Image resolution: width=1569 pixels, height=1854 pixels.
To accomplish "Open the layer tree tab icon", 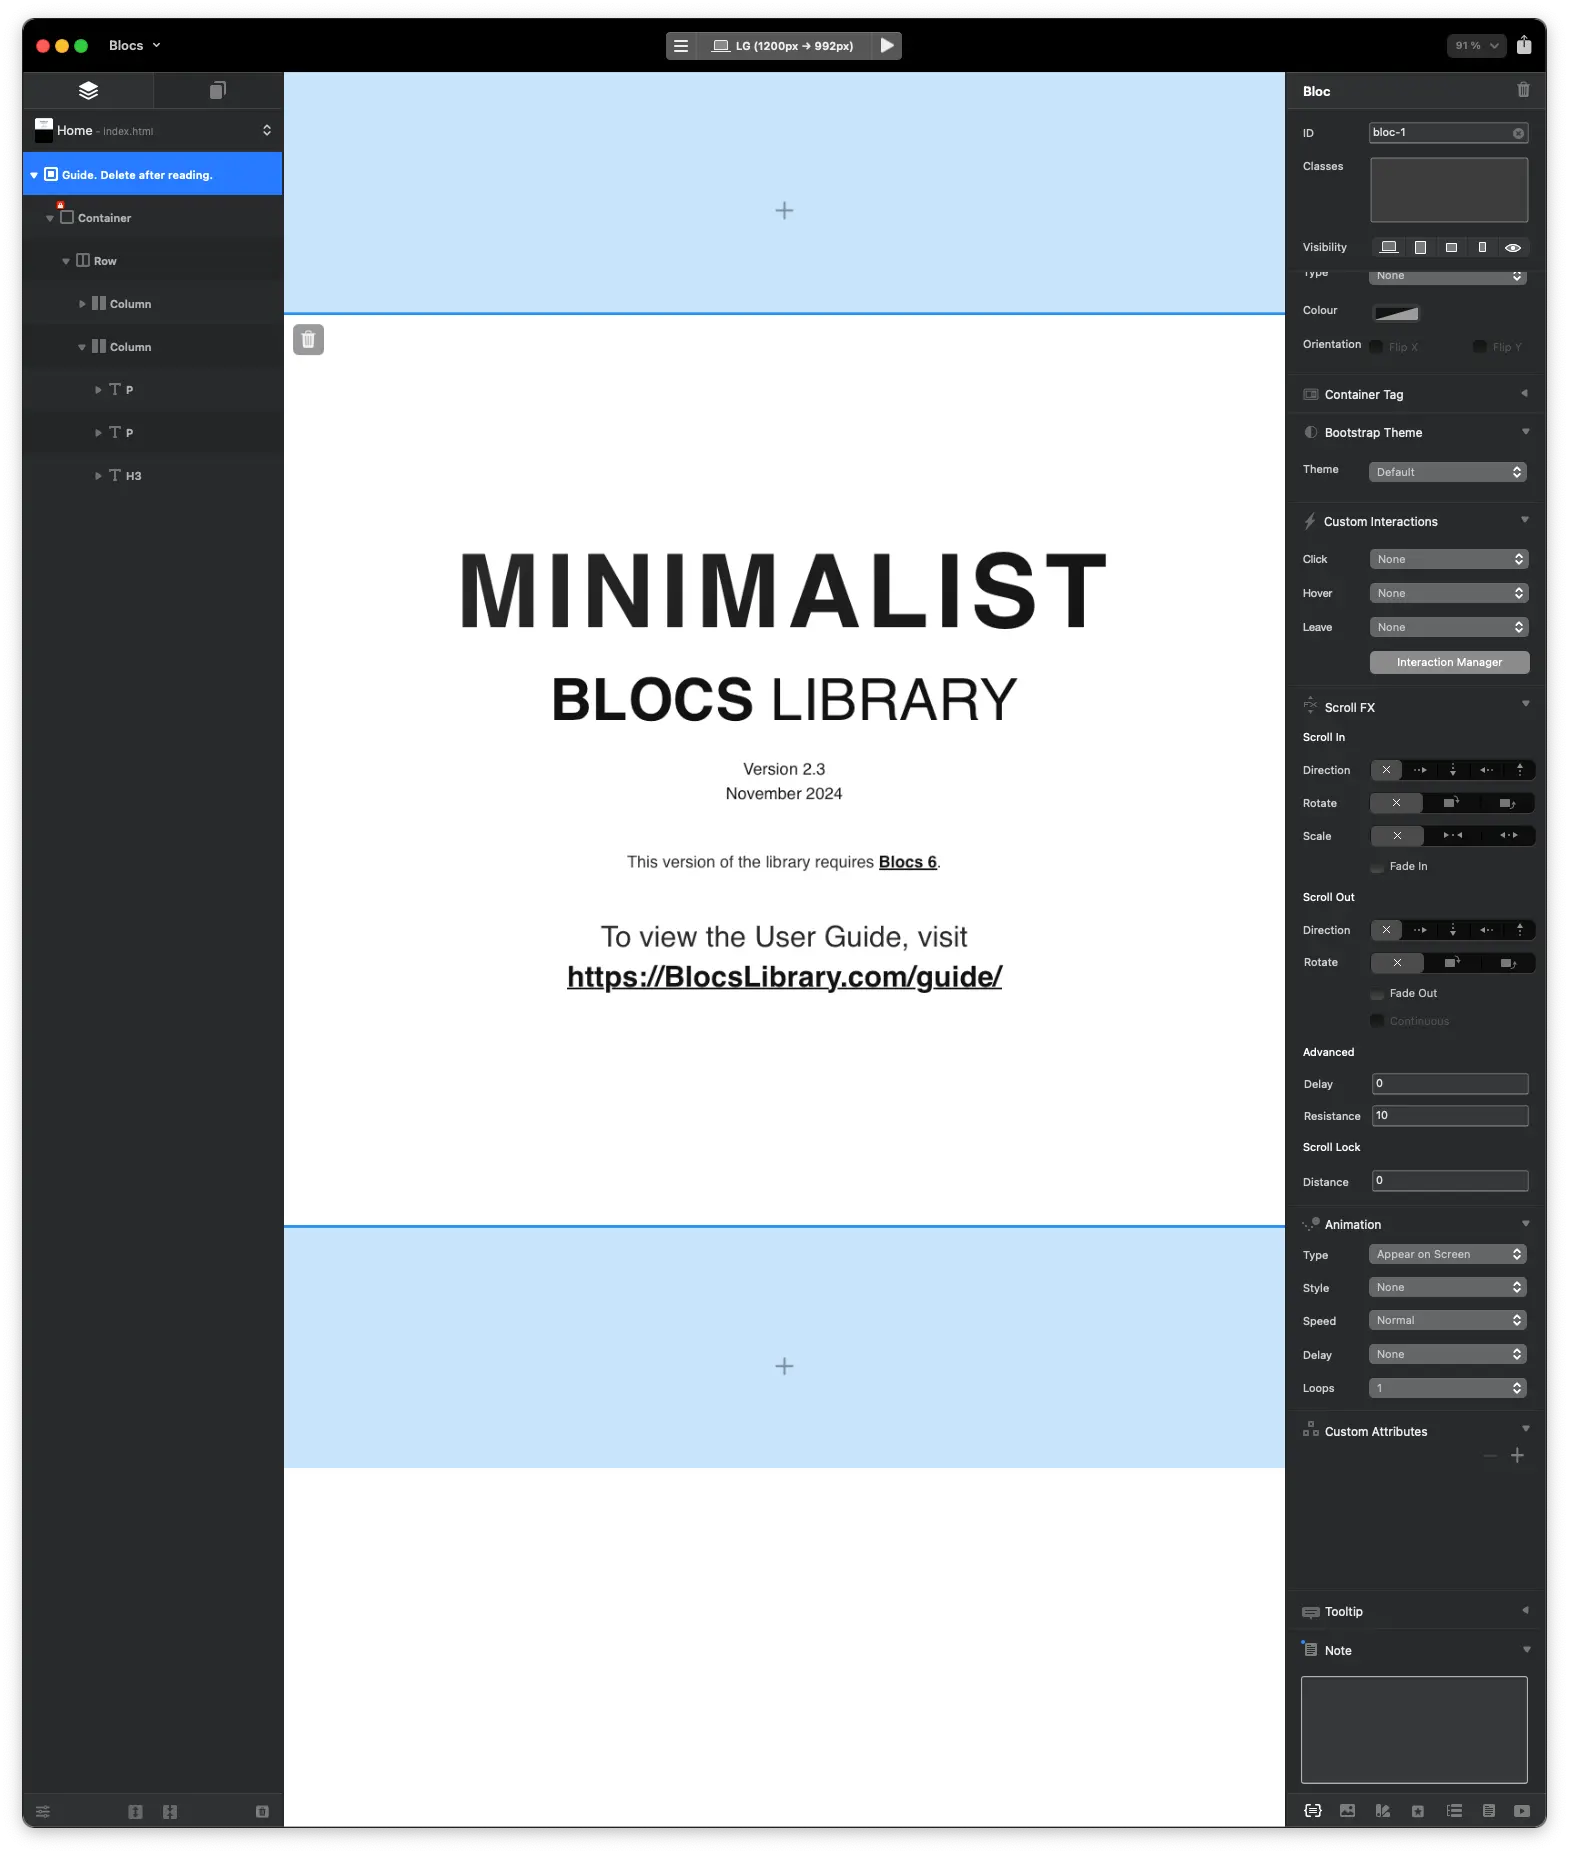I will pos(88,90).
